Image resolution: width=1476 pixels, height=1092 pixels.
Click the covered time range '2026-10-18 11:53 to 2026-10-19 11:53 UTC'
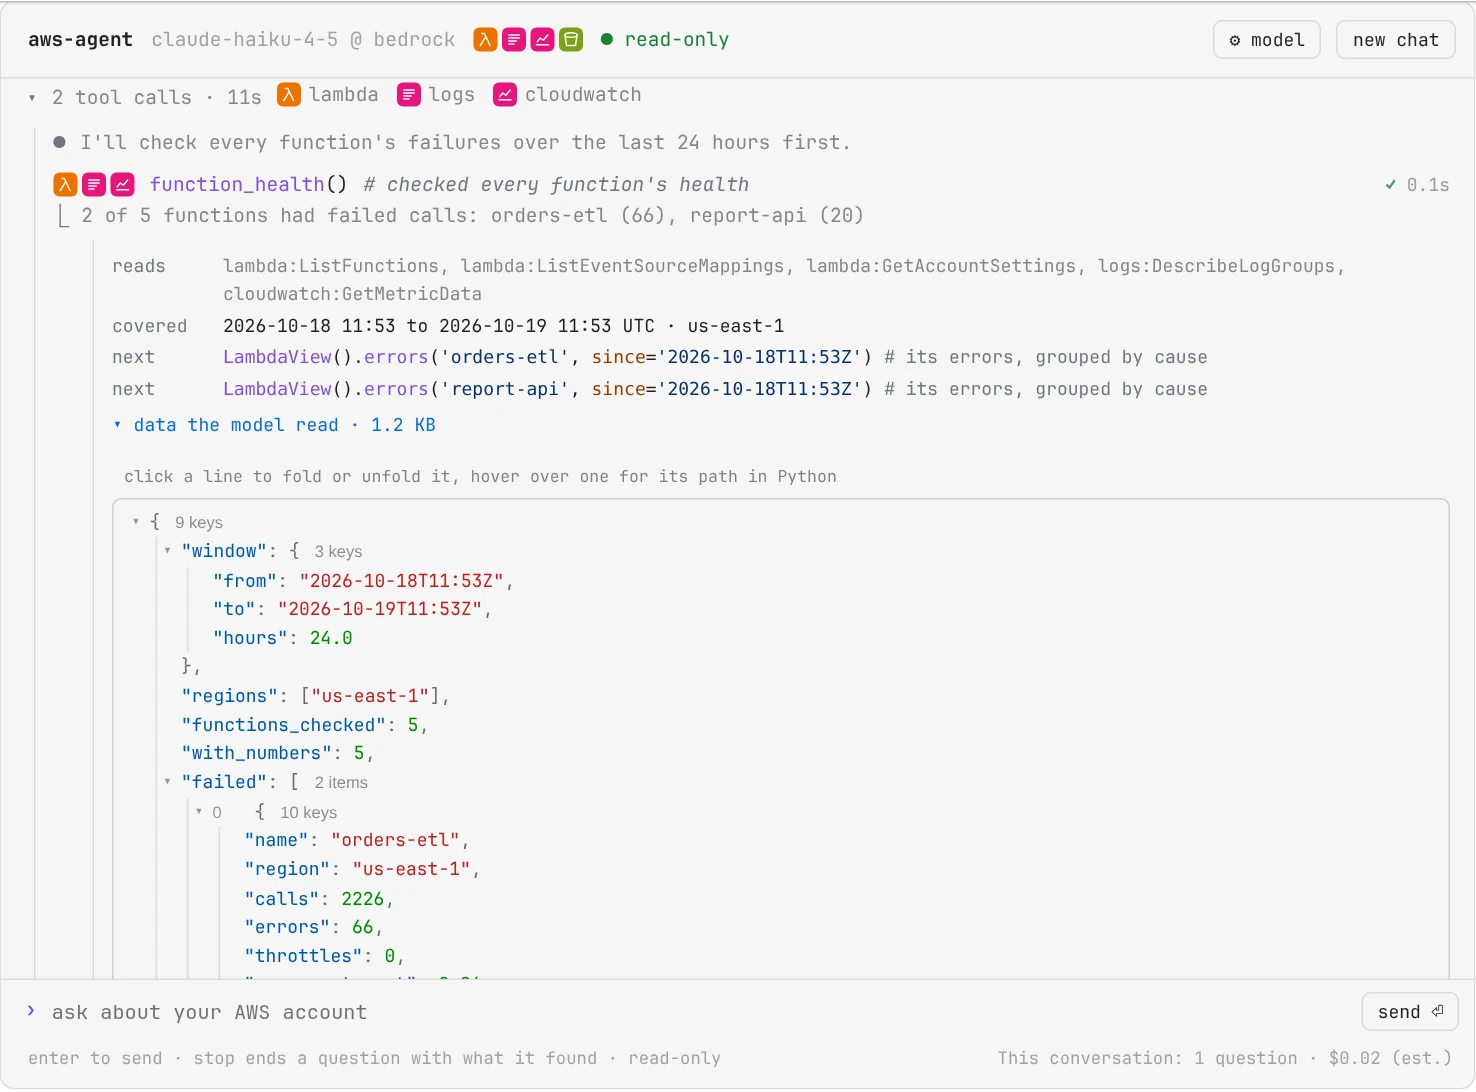click(439, 326)
